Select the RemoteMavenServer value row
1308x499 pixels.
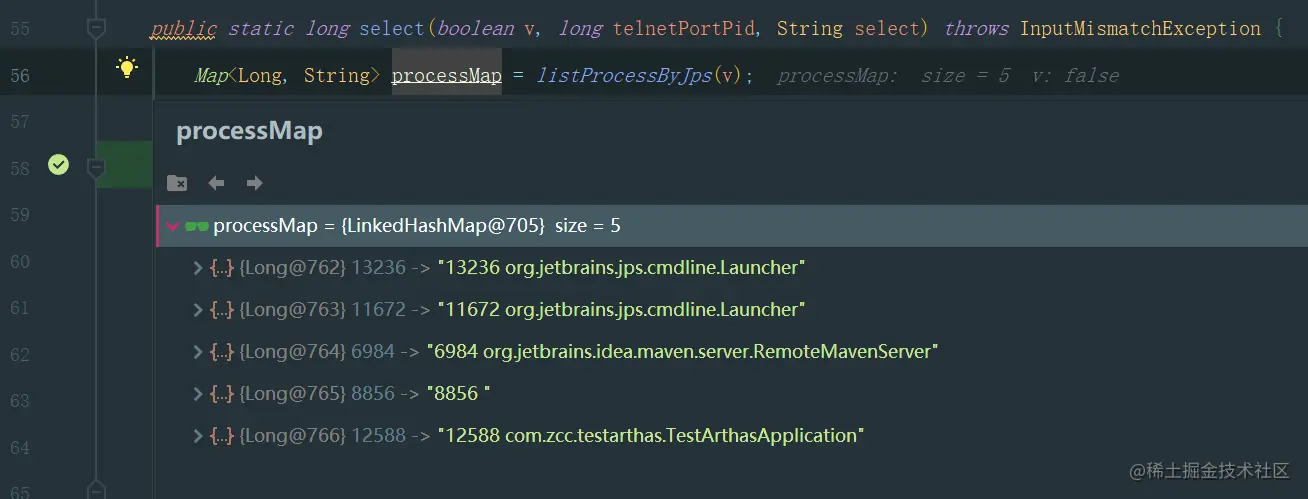click(x=731, y=352)
